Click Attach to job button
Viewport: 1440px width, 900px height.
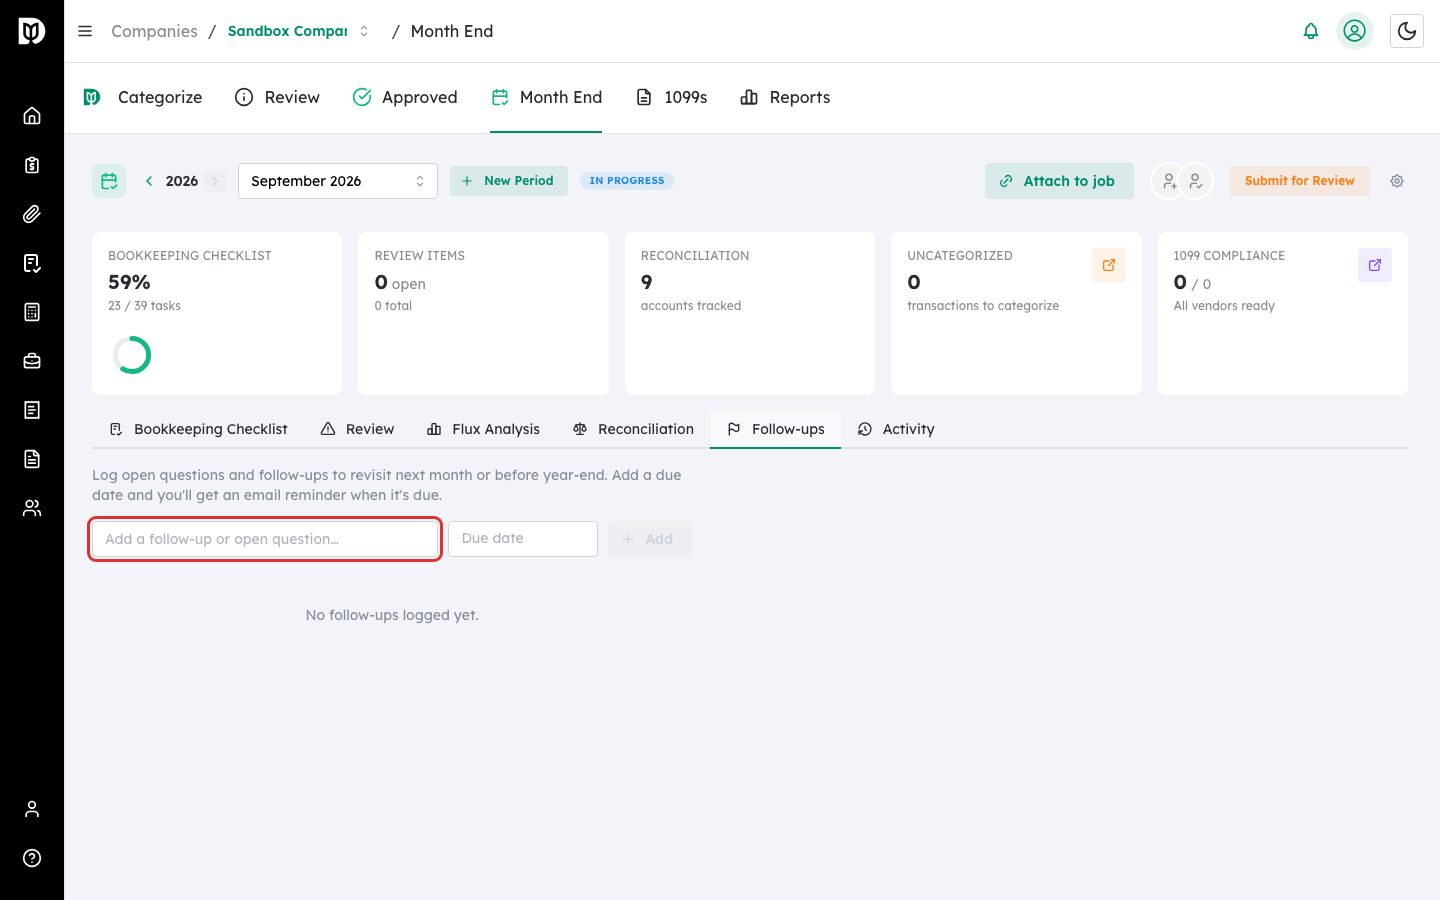coord(1059,181)
